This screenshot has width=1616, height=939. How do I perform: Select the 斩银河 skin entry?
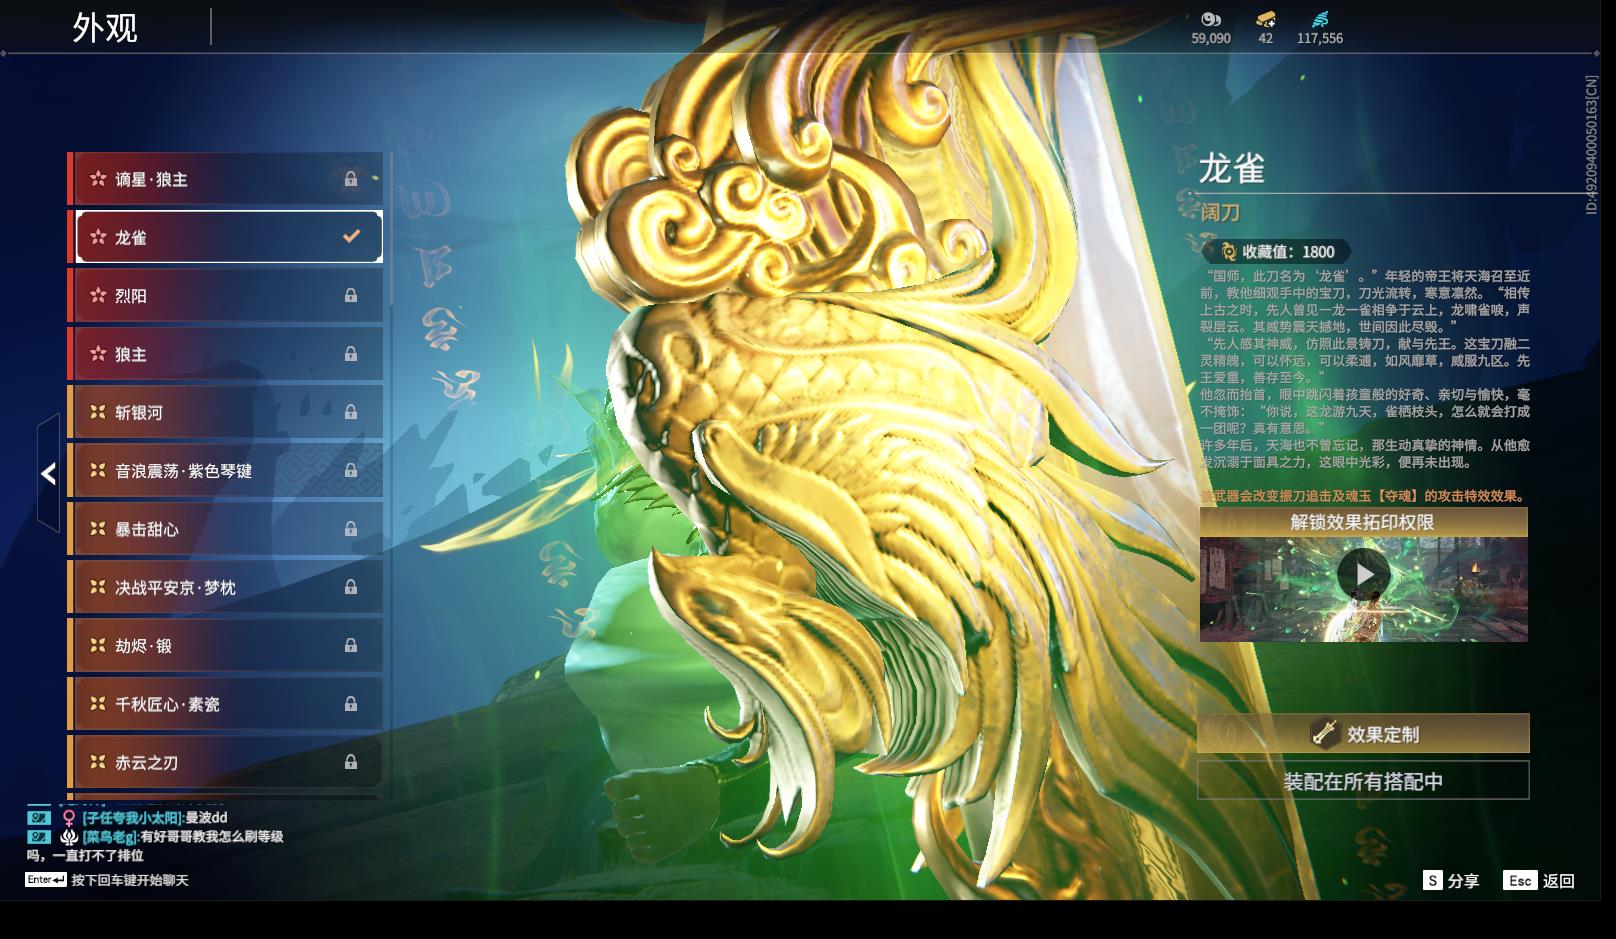[x=226, y=412]
